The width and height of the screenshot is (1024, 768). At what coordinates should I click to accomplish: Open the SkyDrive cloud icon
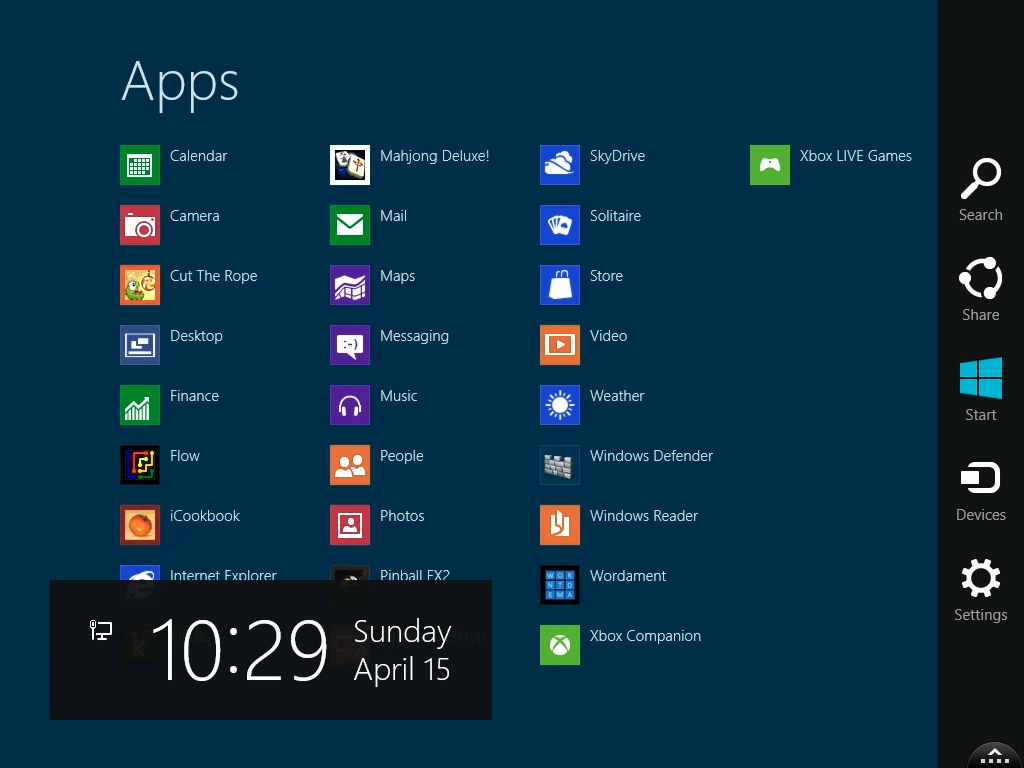coord(560,165)
